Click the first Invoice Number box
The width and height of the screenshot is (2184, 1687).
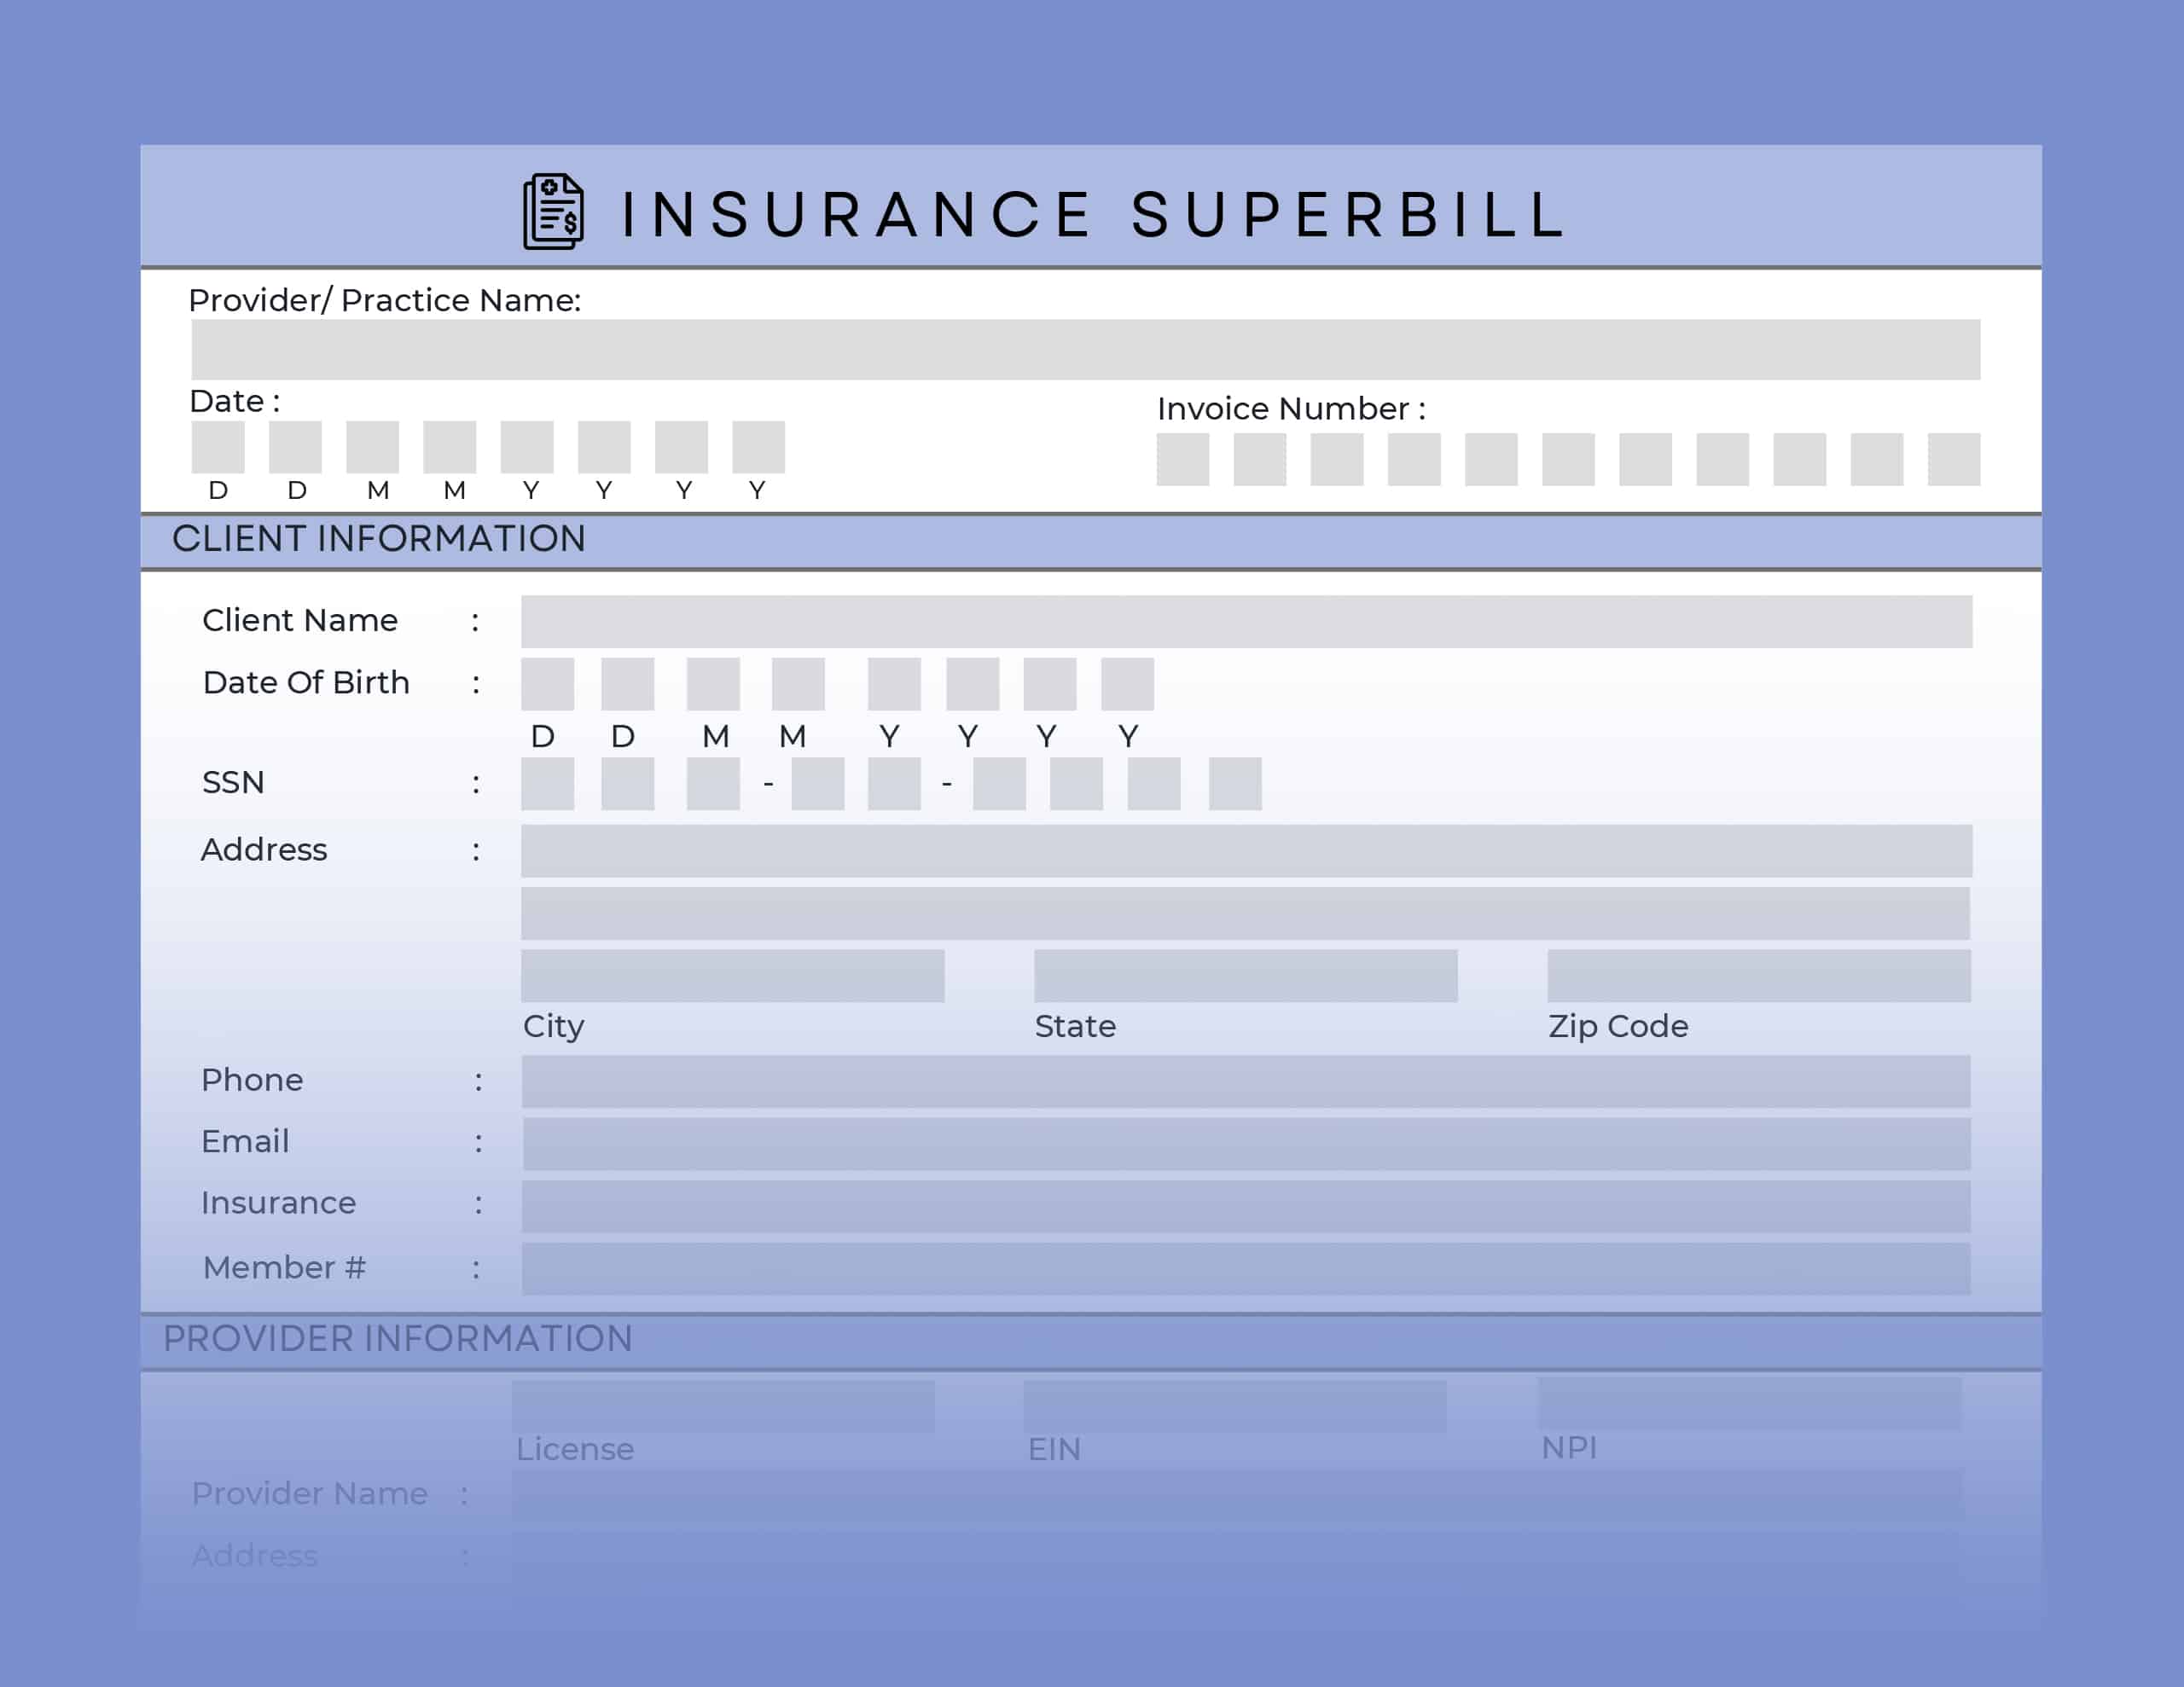click(x=1182, y=459)
